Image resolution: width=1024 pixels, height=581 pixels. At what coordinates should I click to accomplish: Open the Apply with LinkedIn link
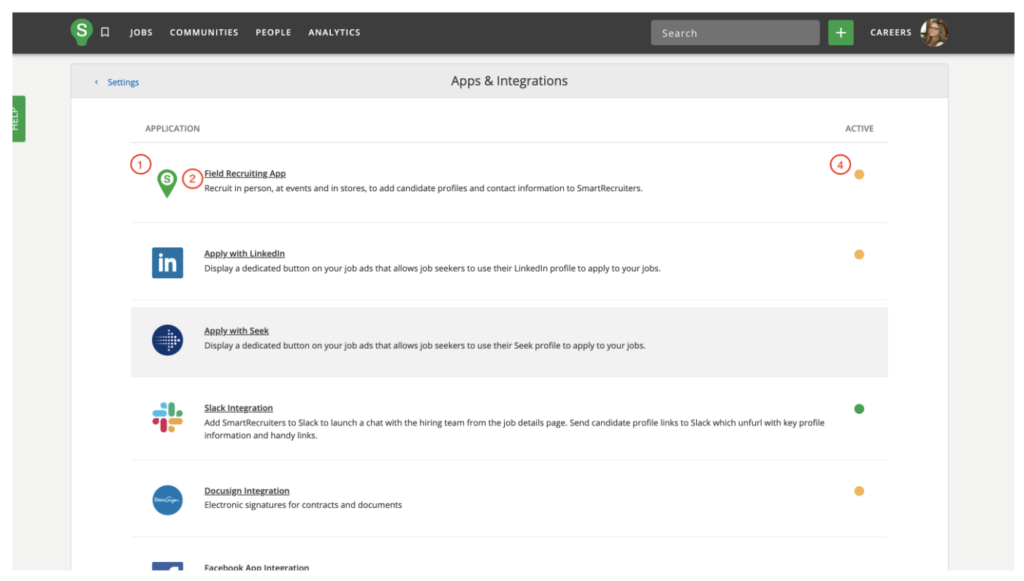244,253
